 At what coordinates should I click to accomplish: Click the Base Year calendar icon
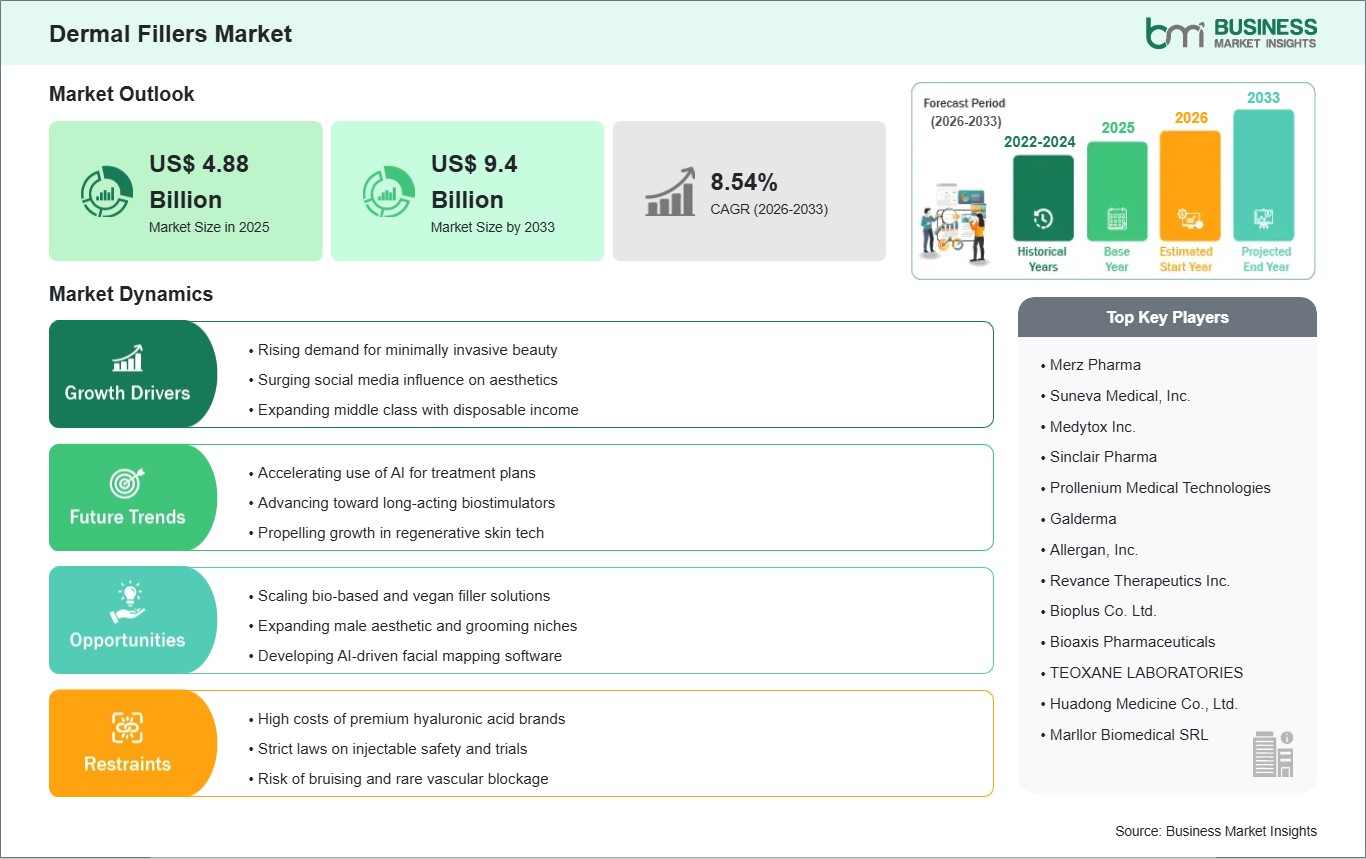click(x=1116, y=219)
